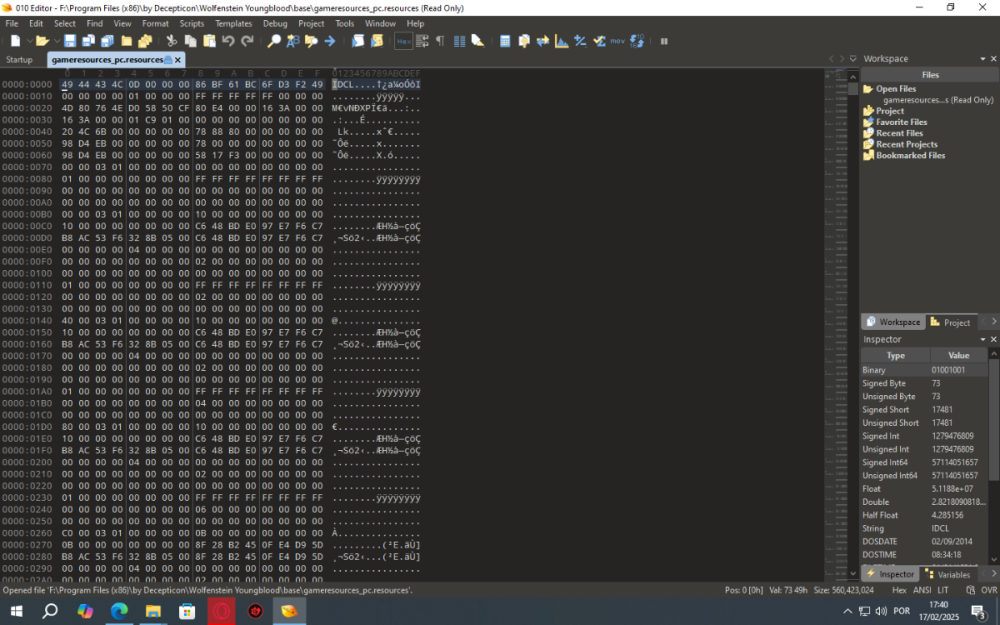
Task: Switch to the Startup tab
Action: [x=19, y=60]
